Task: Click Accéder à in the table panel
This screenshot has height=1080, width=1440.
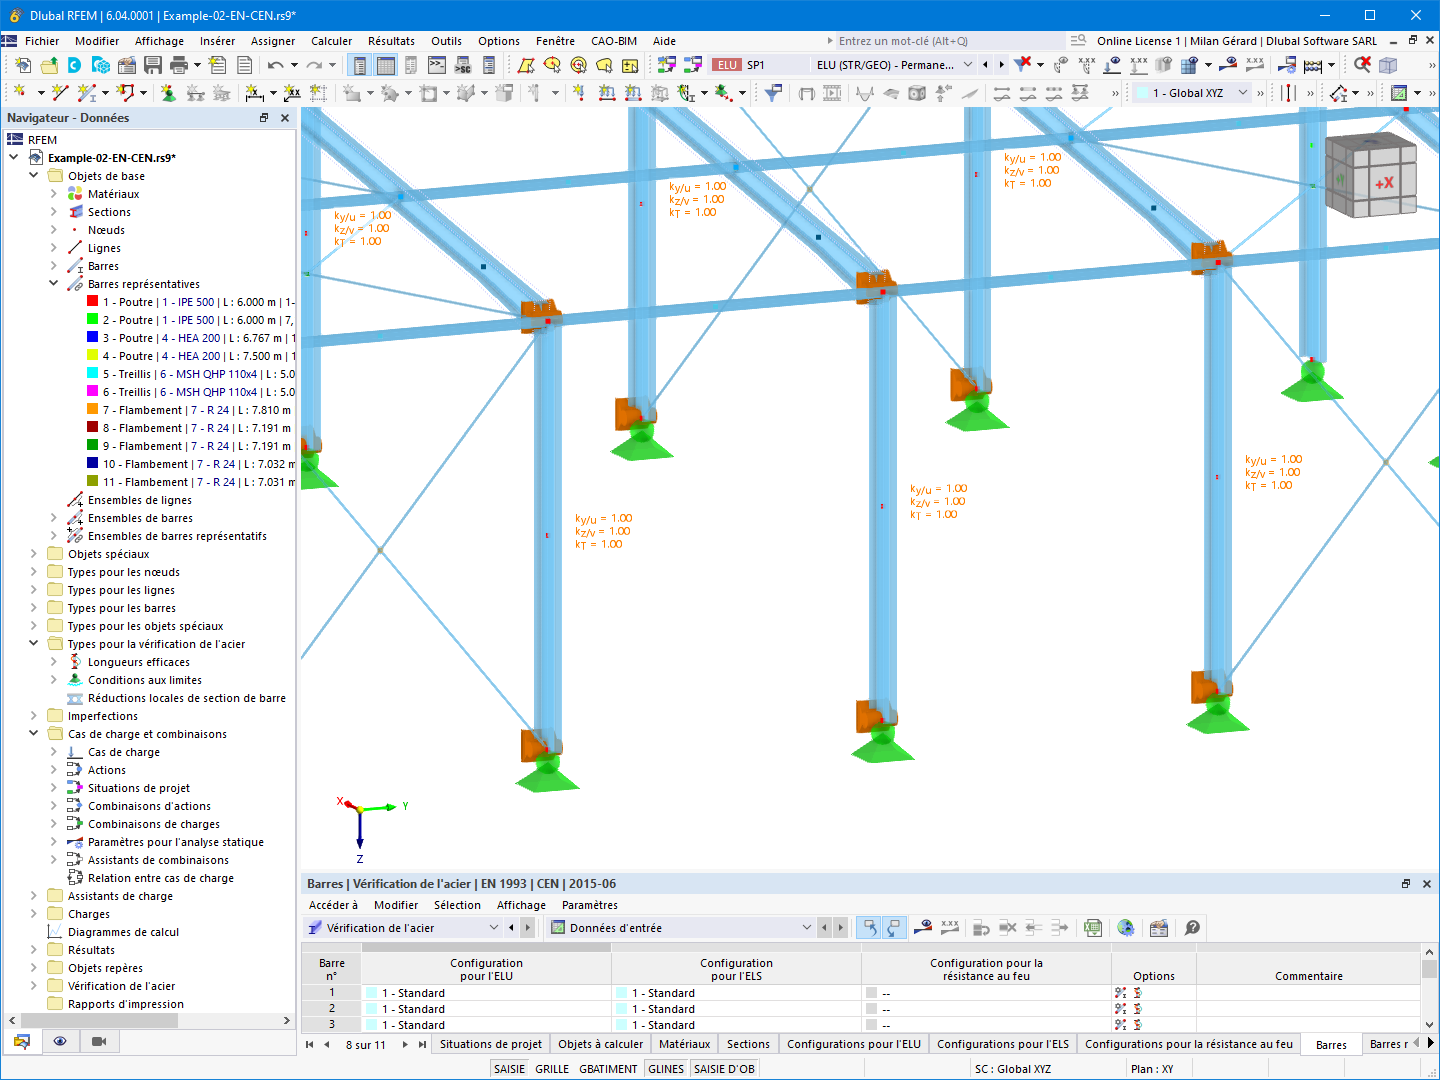Action: pyautogui.click(x=333, y=905)
